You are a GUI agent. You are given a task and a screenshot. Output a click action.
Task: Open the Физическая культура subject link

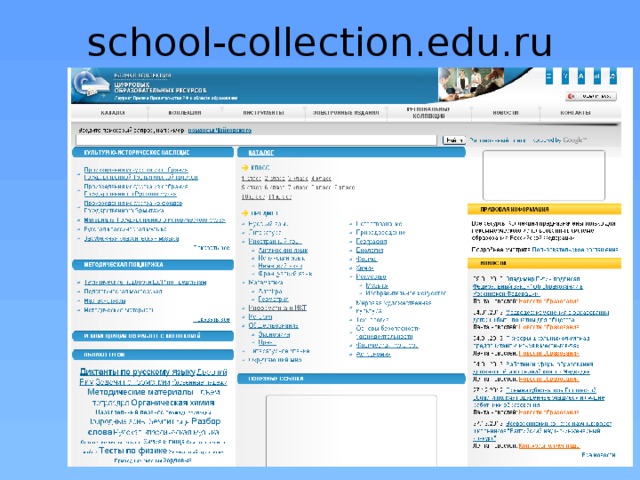click(x=387, y=346)
